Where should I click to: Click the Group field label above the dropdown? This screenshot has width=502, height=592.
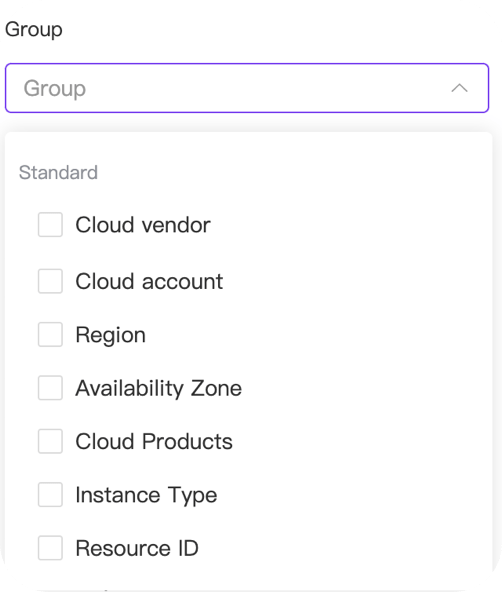coord(34,29)
